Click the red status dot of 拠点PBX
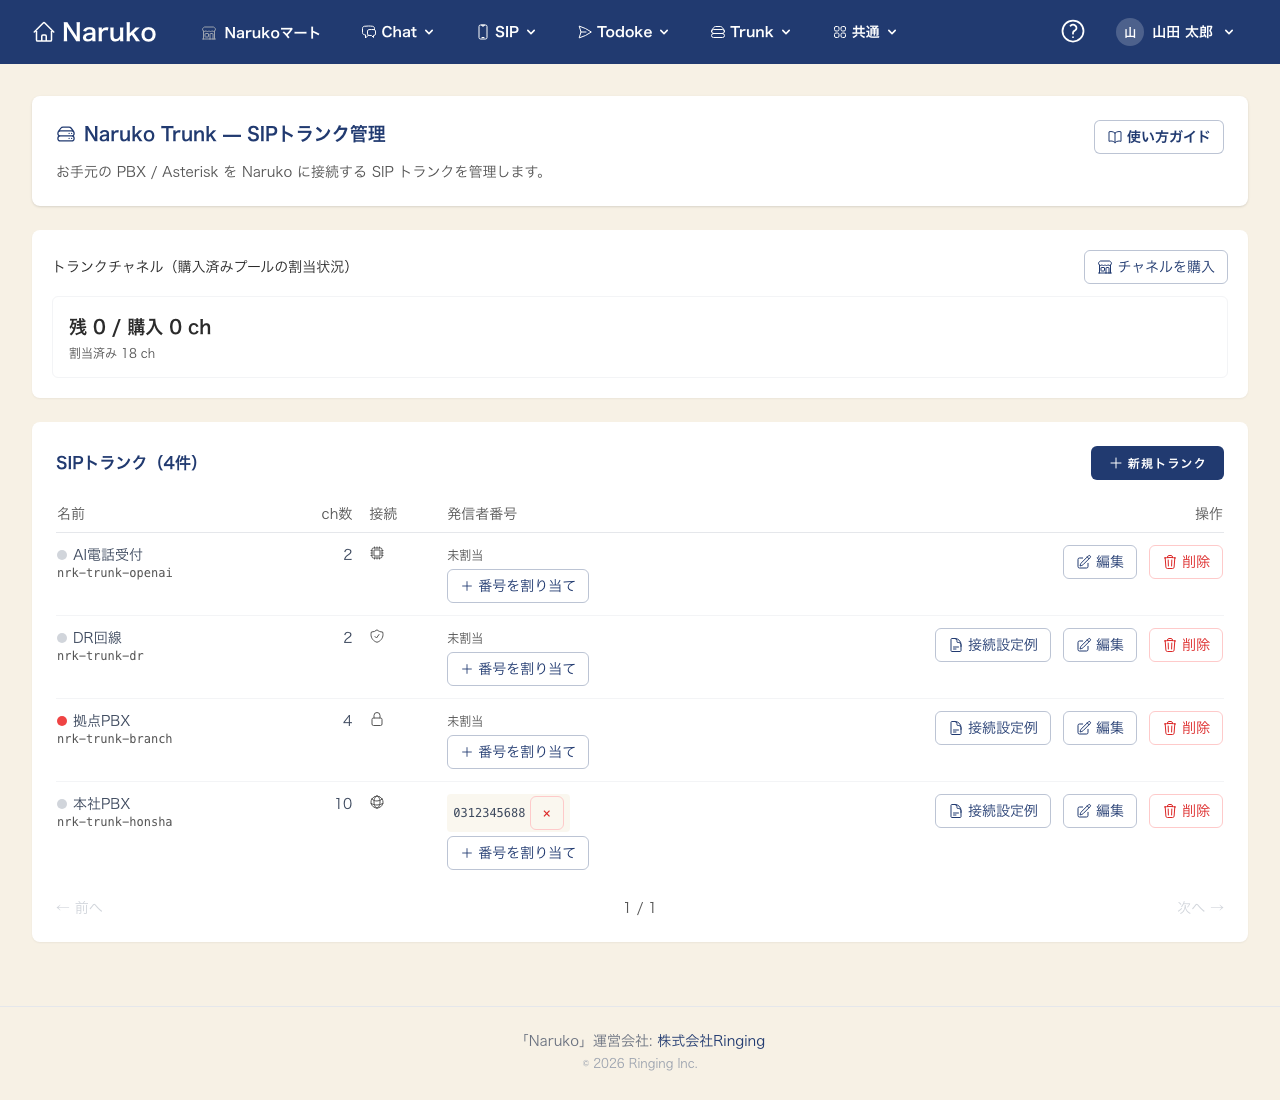Screen dimensions: 1280x1100 62,721
